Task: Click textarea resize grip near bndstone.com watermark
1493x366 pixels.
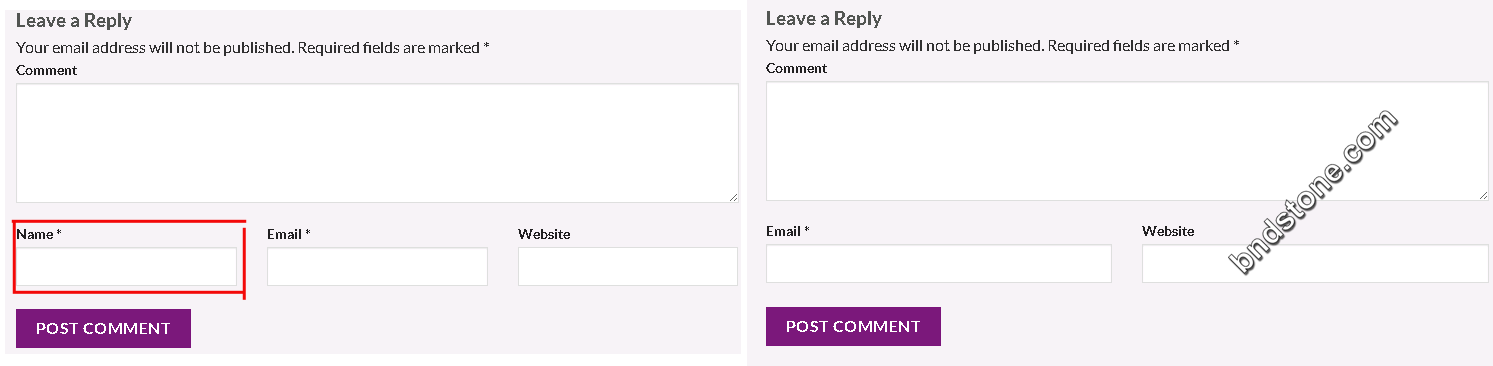Action: coord(1483,195)
